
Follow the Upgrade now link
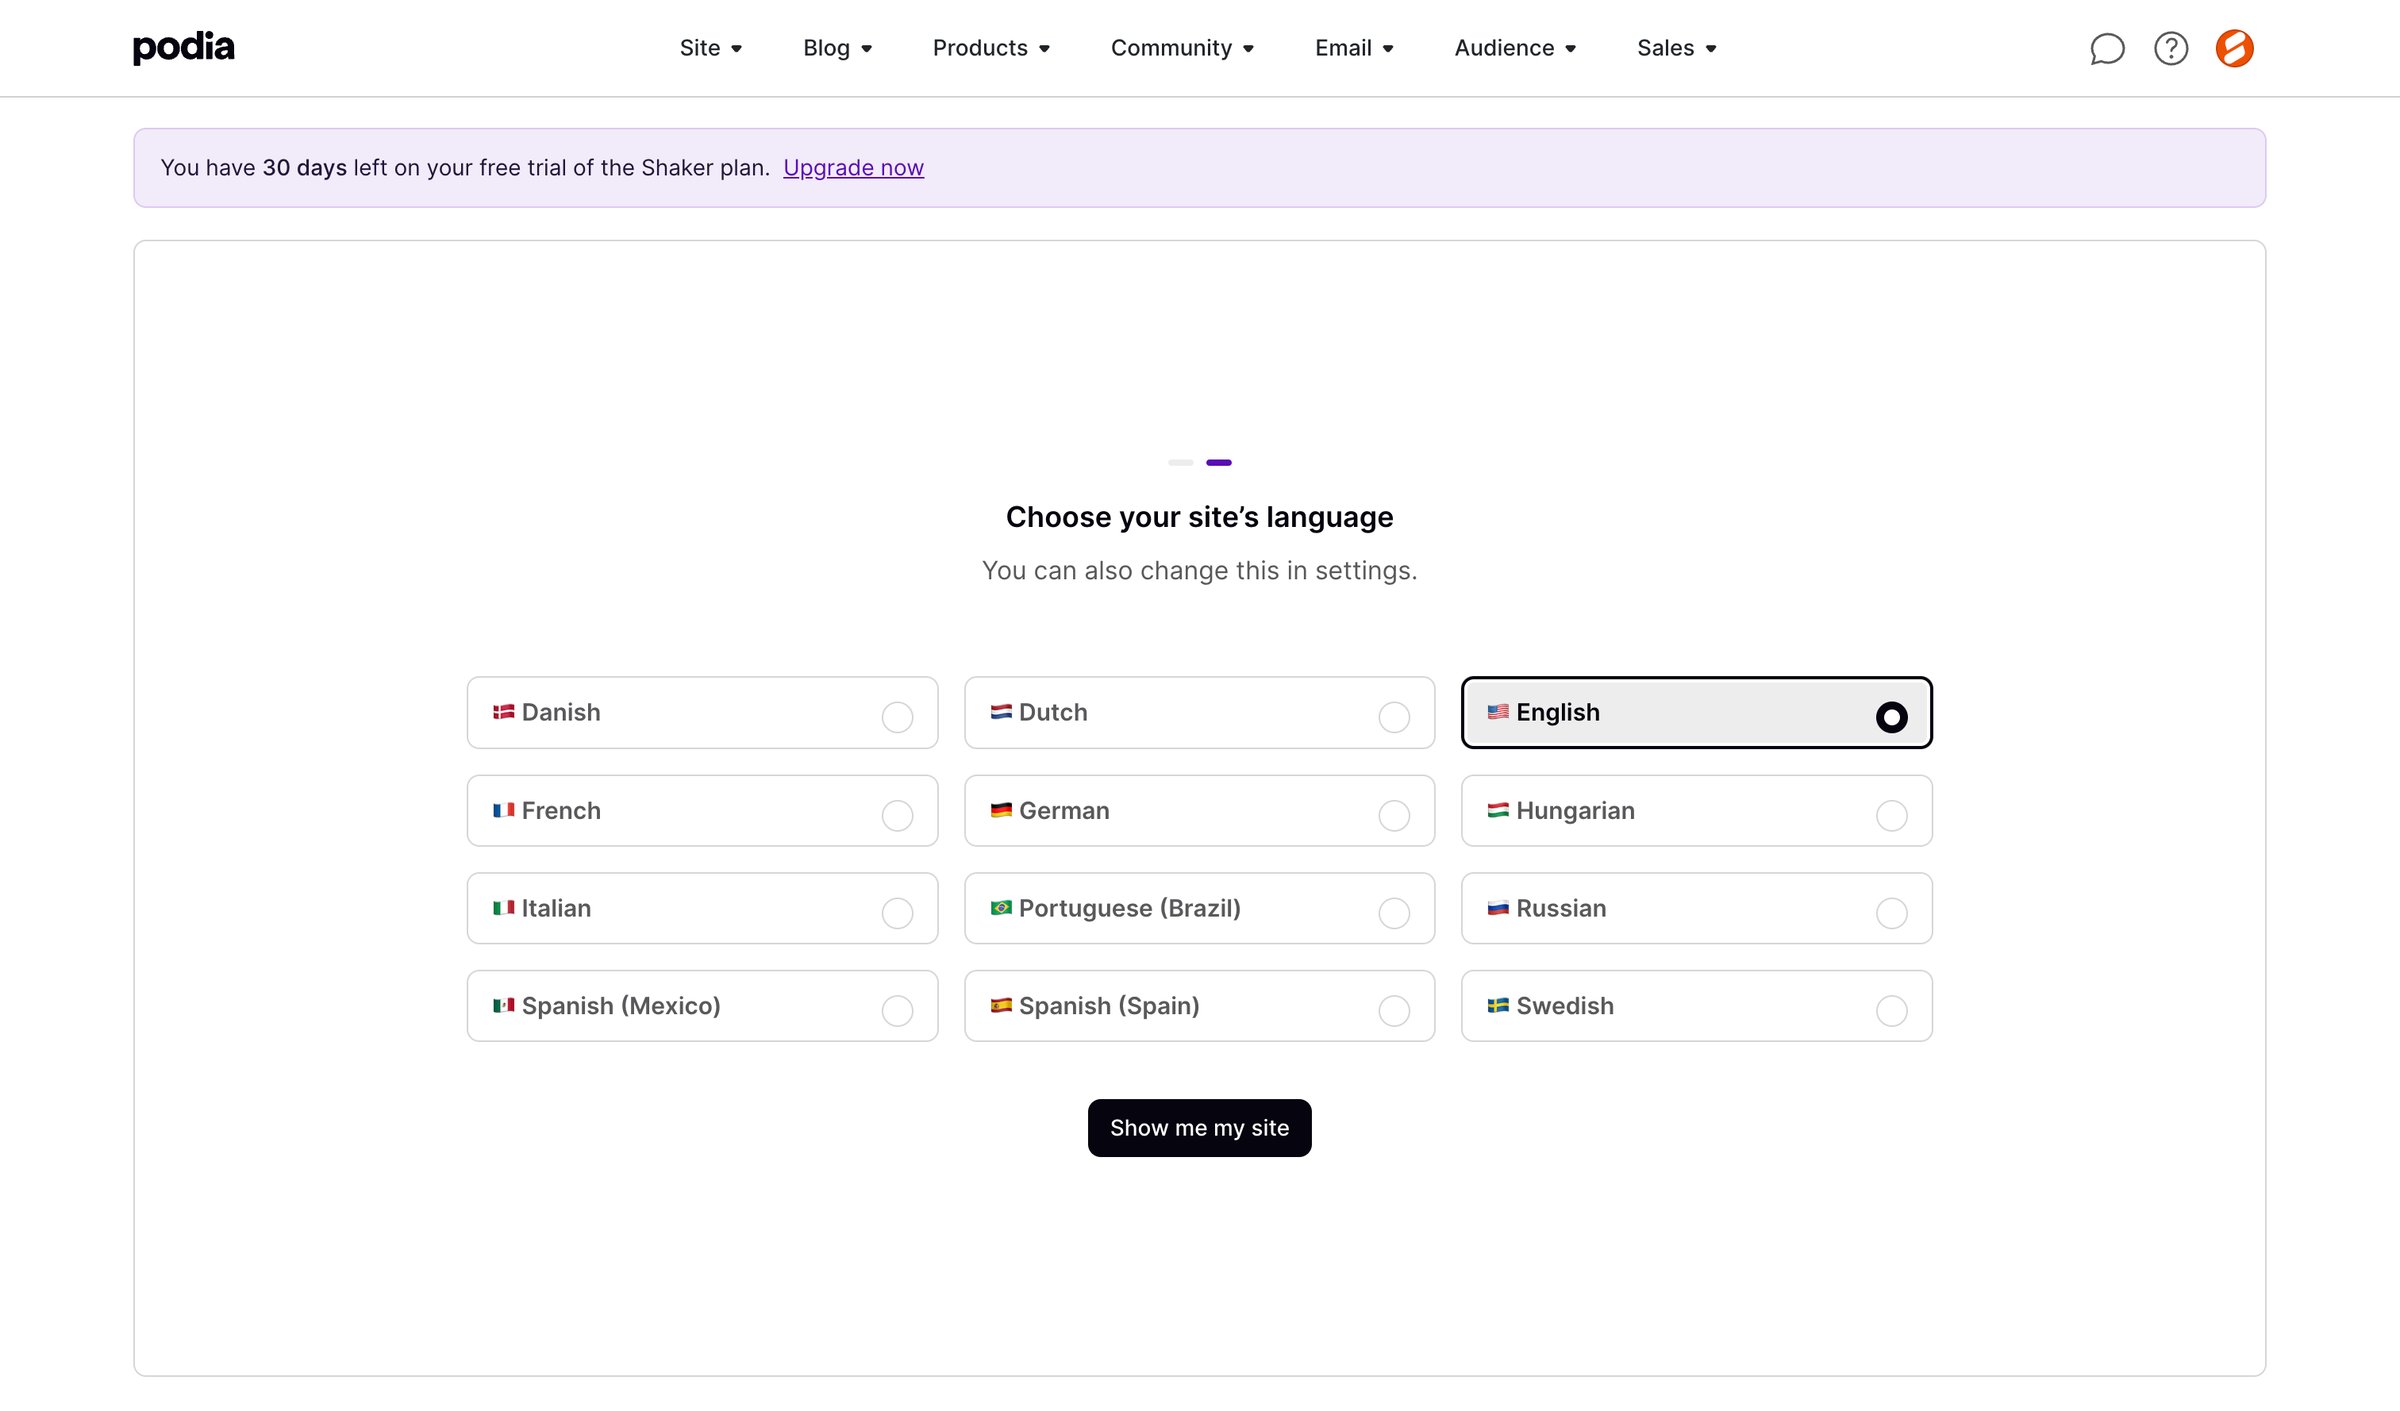[853, 167]
